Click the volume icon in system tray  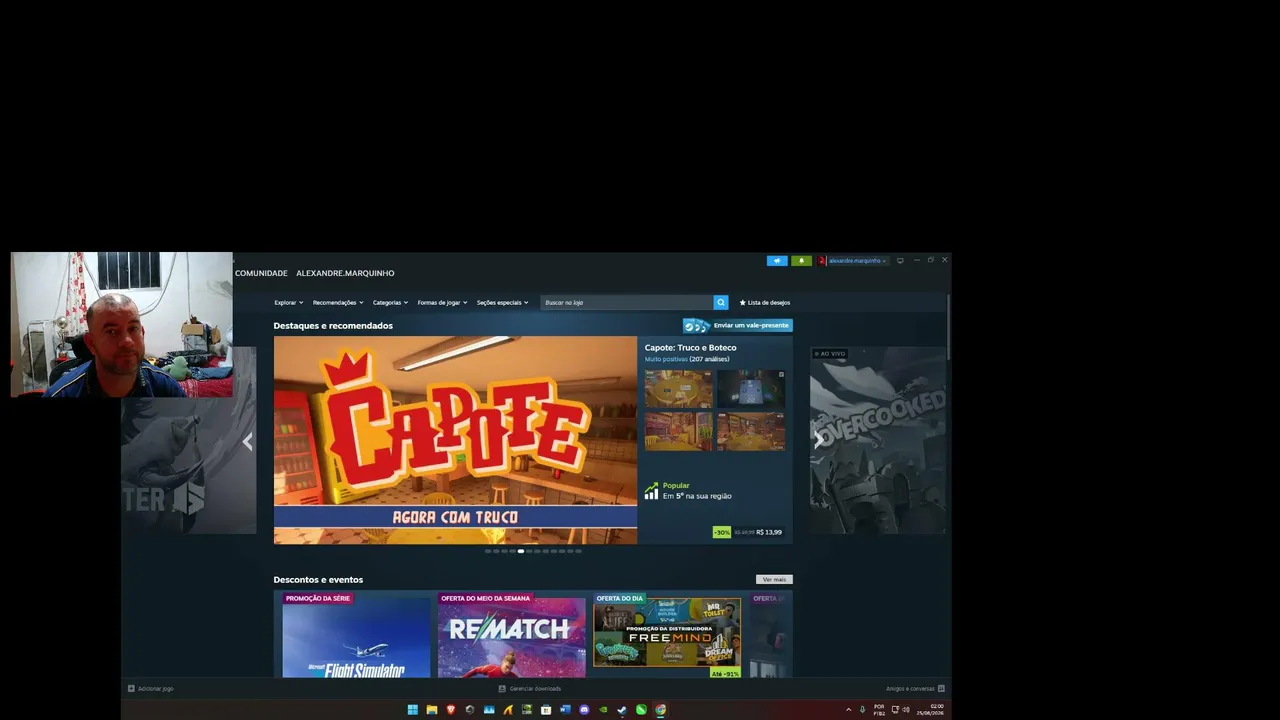pos(906,710)
